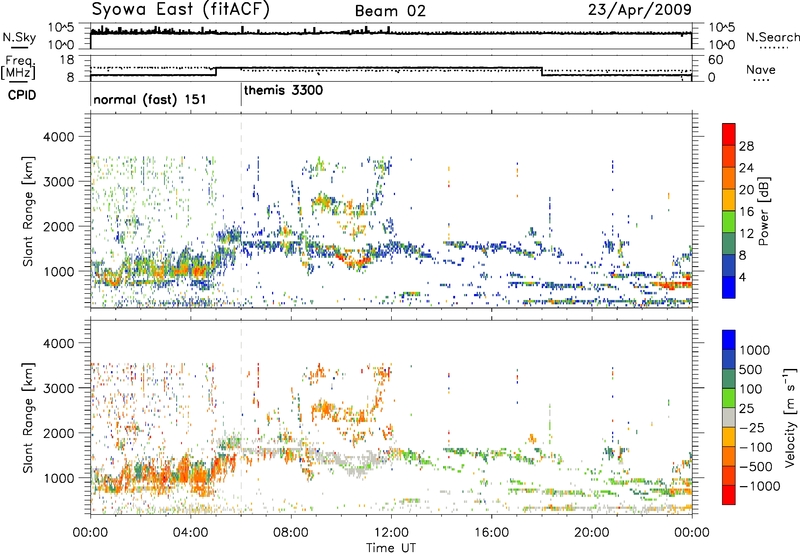Viewport: 800px width, 554px height.
Task: Click the 'Velocity [m s-1]' color bar label
Action: click(790, 417)
